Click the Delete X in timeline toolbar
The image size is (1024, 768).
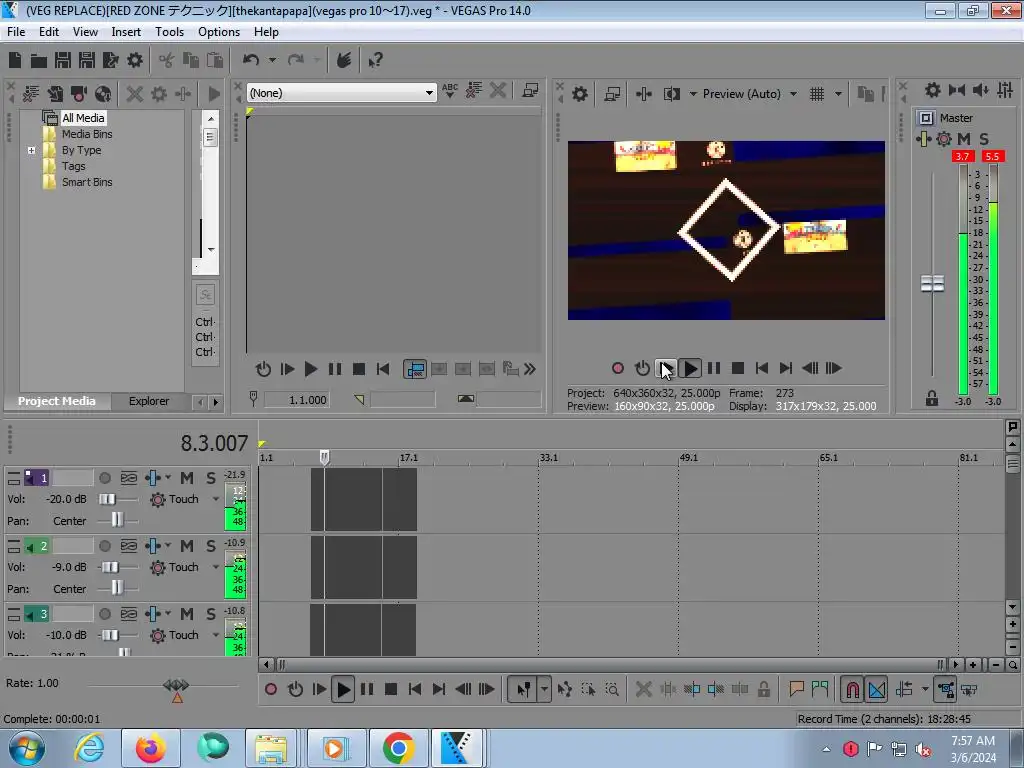click(x=643, y=689)
